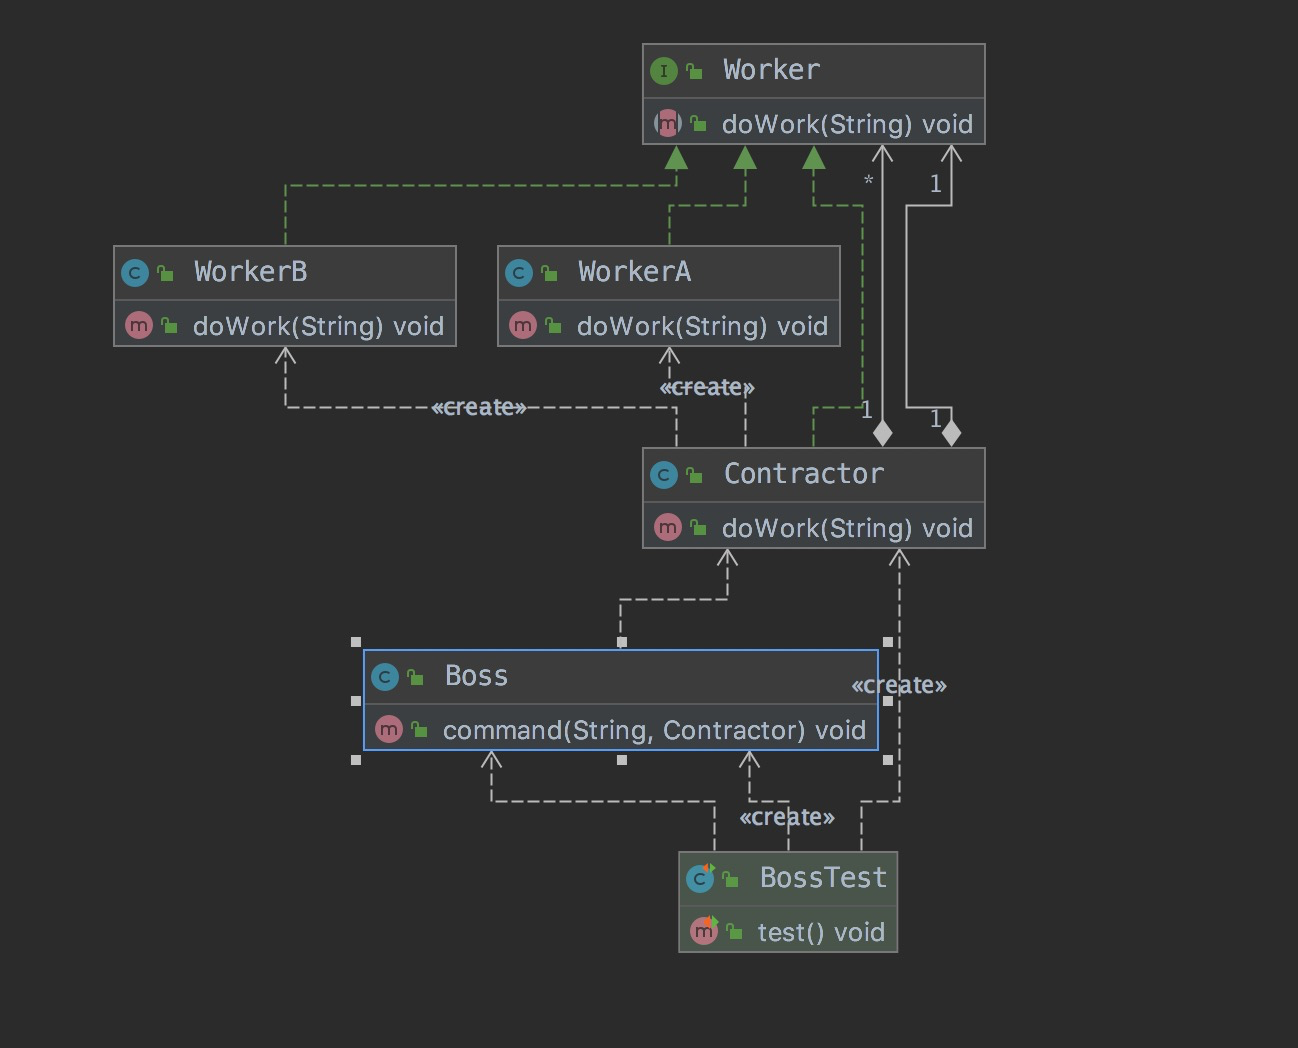This screenshot has height=1048, width=1298.
Task: Click the Boss class icon
Action: [385, 677]
